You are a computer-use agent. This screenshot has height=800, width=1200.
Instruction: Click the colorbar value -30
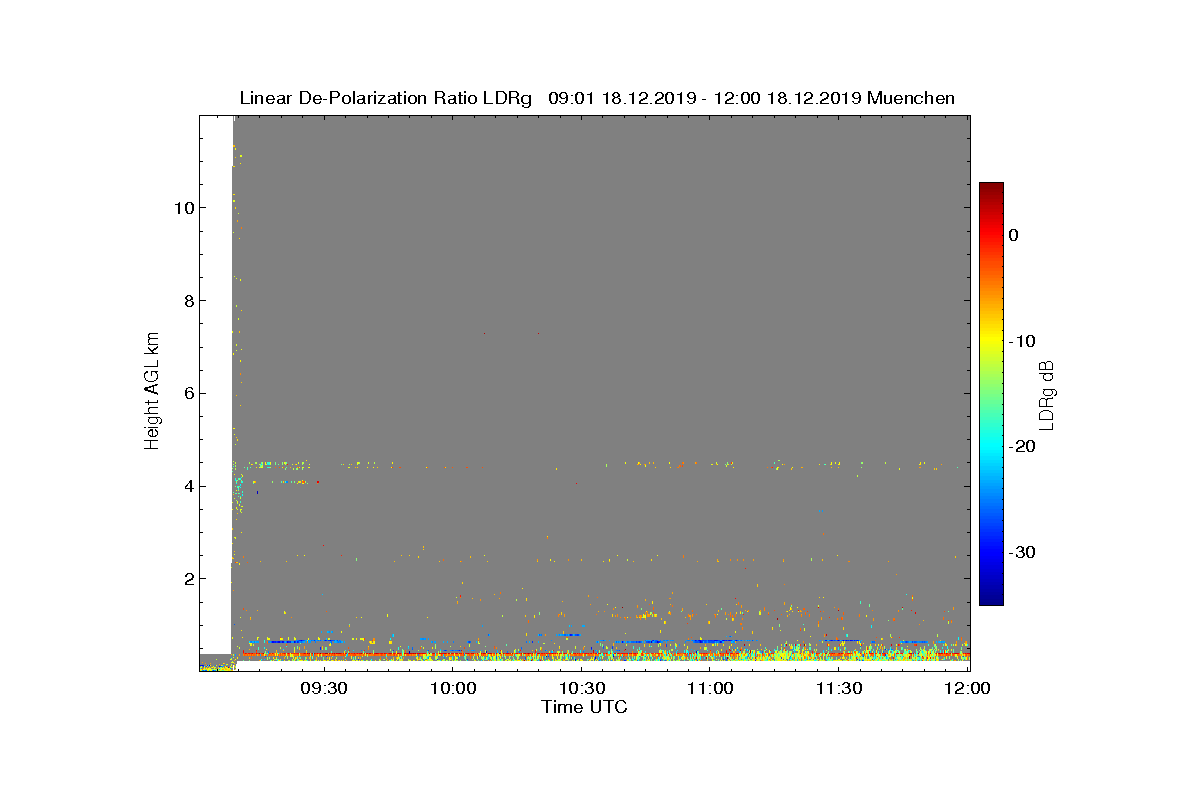(x=1021, y=553)
